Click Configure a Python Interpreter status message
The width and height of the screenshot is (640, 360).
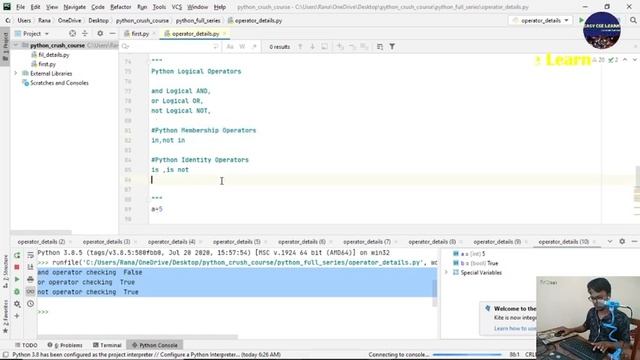tap(147, 355)
